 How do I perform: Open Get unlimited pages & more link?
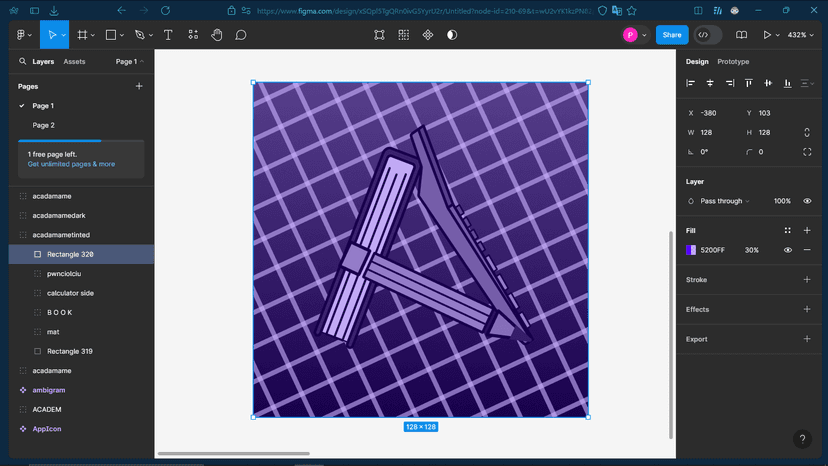(71, 164)
